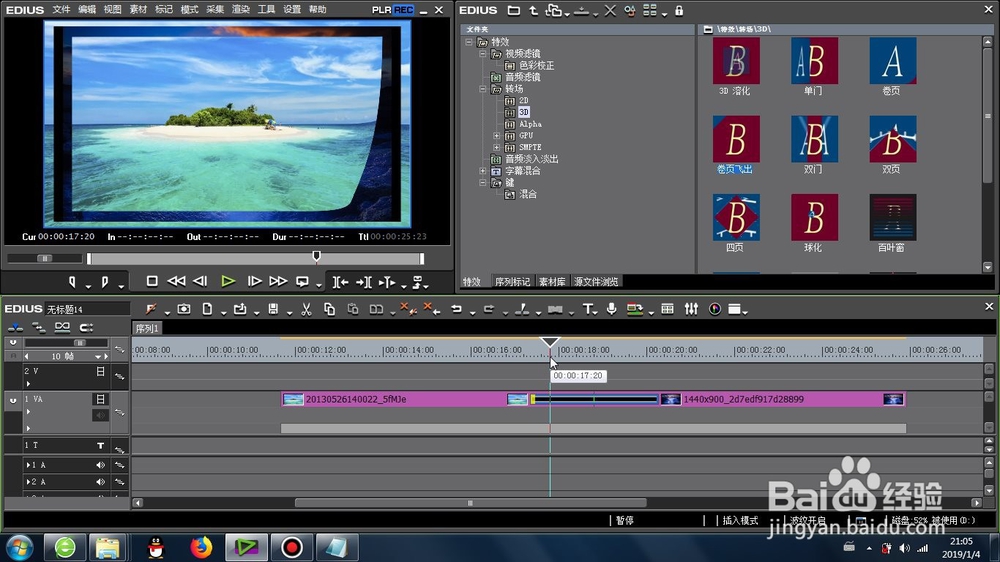The width and height of the screenshot is (1000, 562).
Task: Mute the 2 A audio track speaker
Action: (100, 482)
